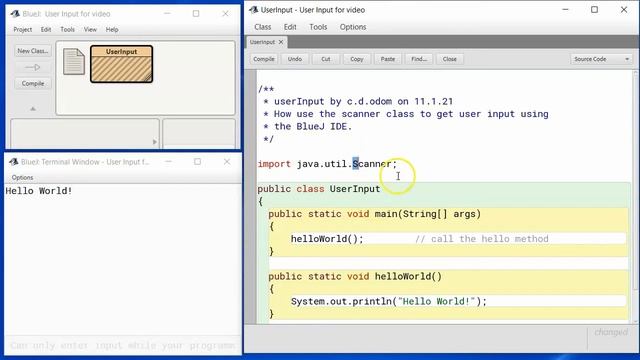Click the terminal input field at the bottom
640x360 pixels.
122,346
